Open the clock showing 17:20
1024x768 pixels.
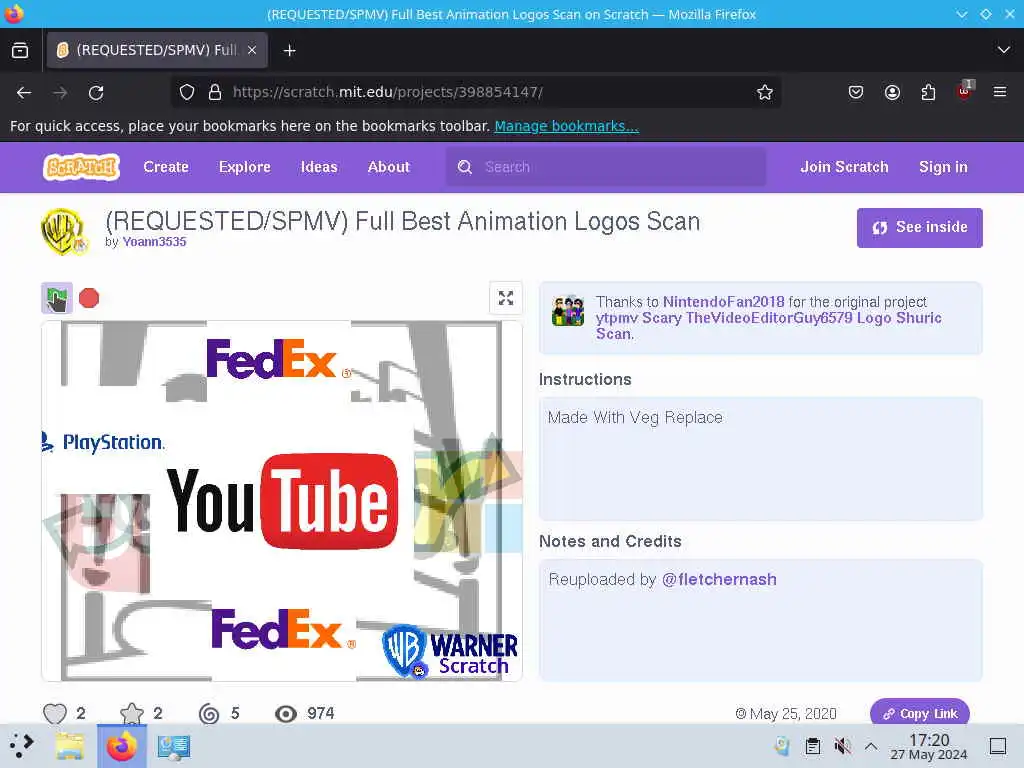coord(929,746)
